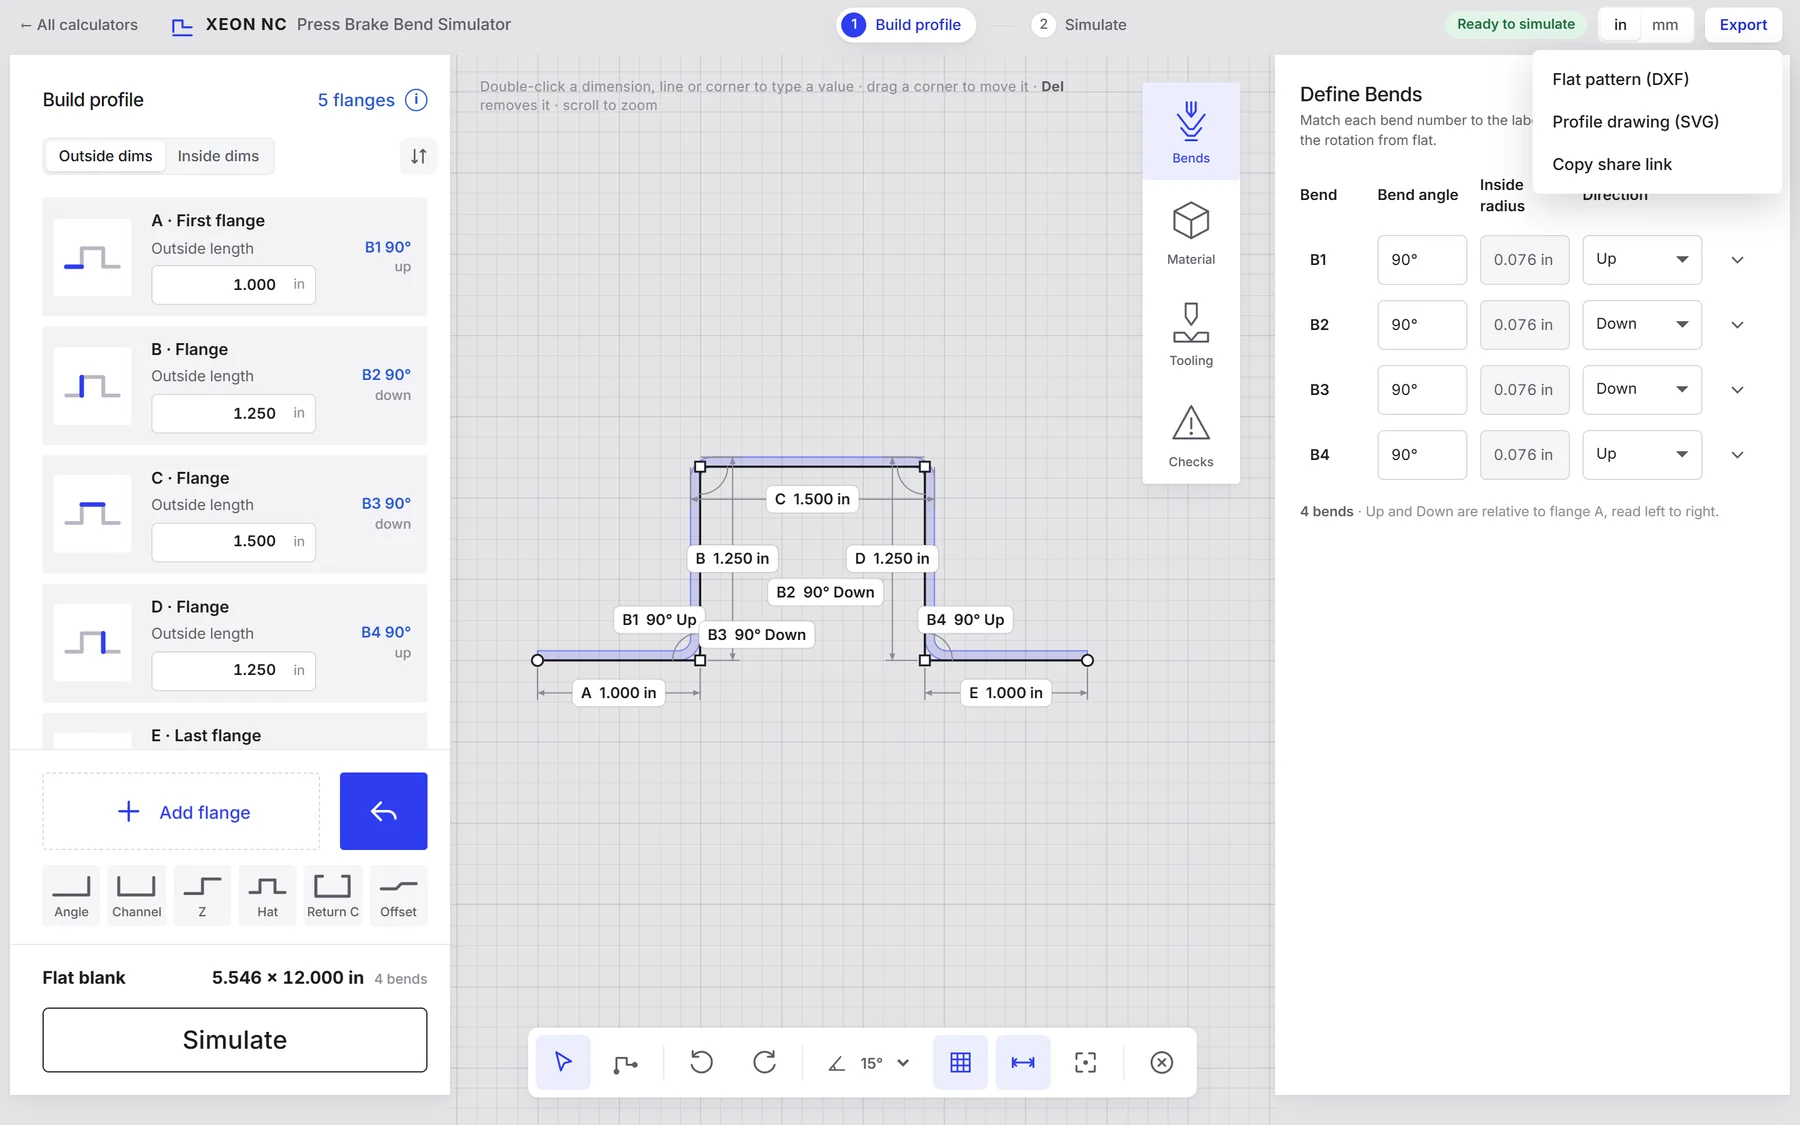This screenshot has width=1800, height=1125.
Task: Switch to Outside dims mode
Action: (x=105, y=156)
